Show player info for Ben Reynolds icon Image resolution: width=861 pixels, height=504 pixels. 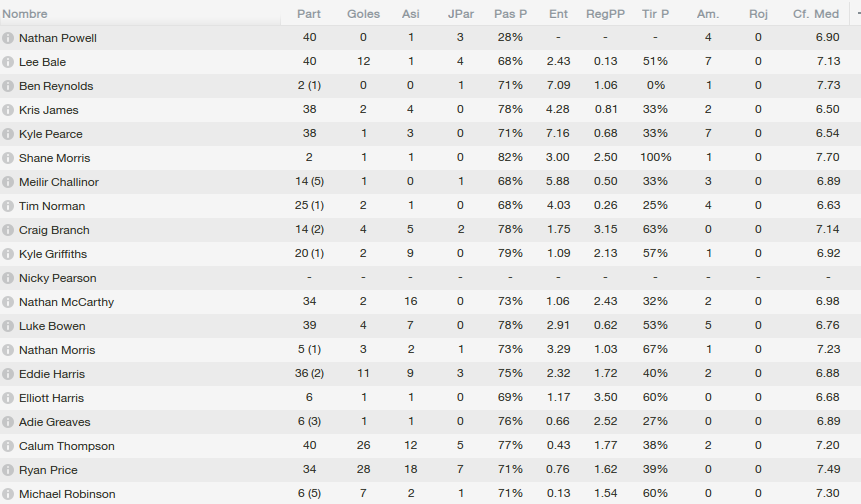pyautogui.click(x=8, y=86)
